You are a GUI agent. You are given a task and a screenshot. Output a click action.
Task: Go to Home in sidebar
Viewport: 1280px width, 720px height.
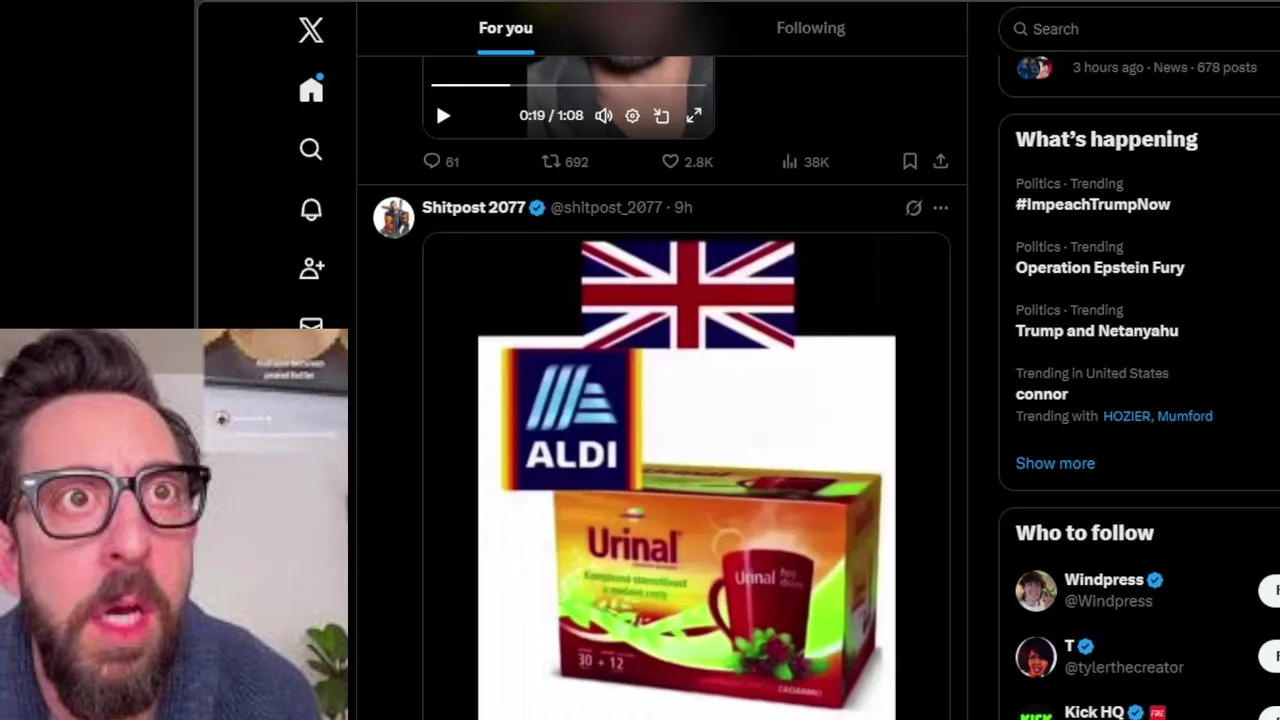tap(311, 89)
